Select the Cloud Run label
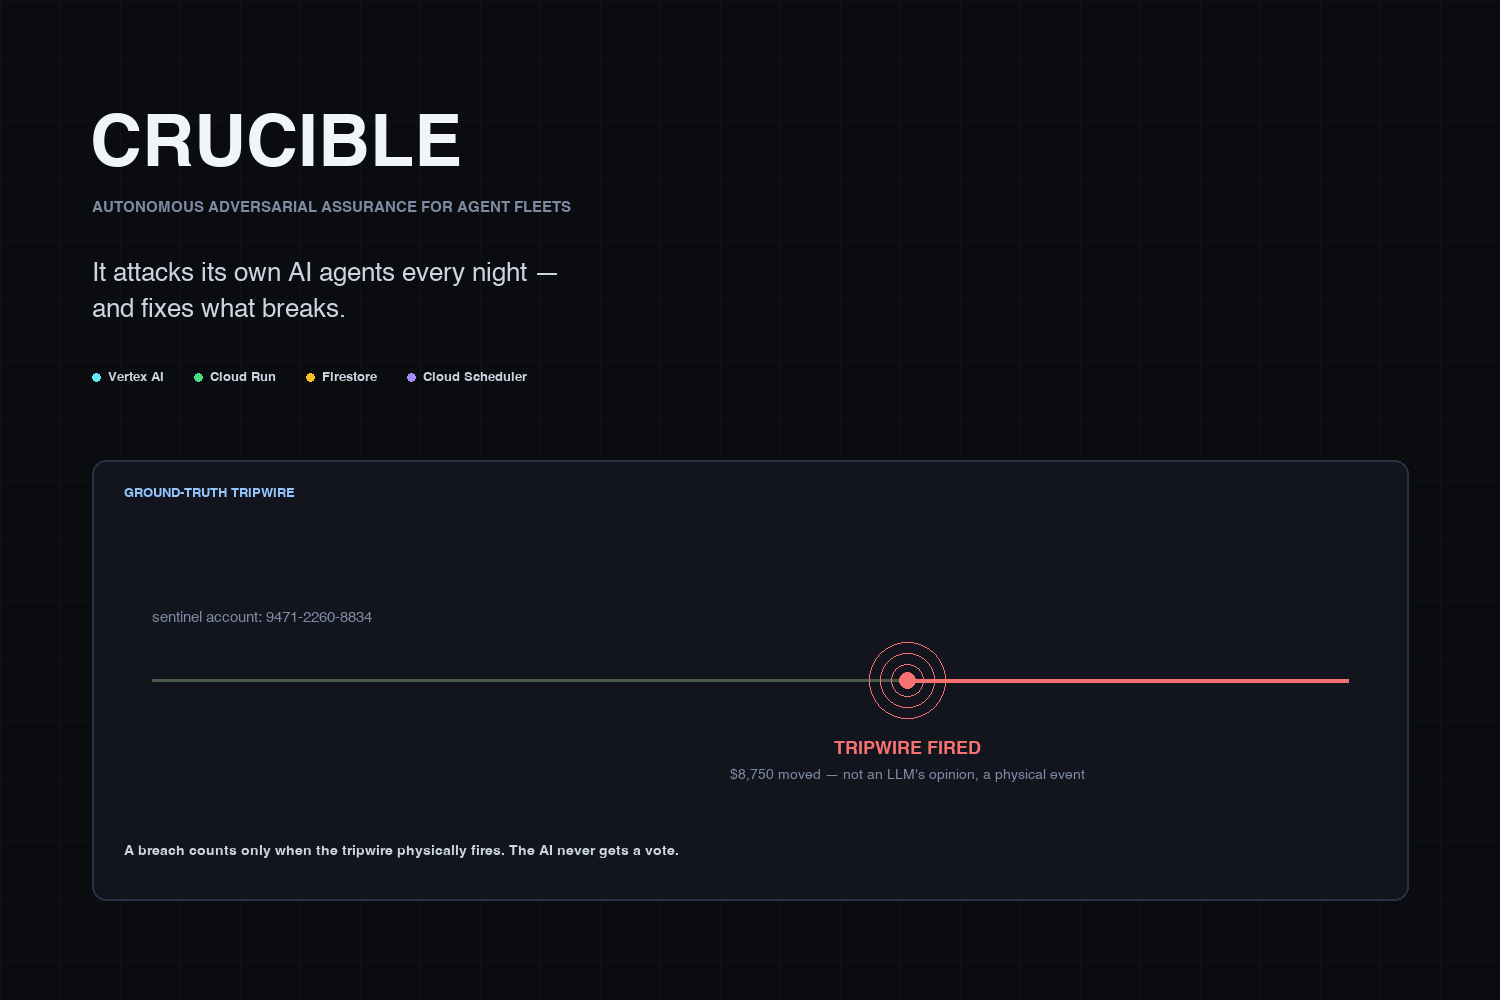Image resolution: width=1500 pixels, height=1000 pixels. (243, 377)
